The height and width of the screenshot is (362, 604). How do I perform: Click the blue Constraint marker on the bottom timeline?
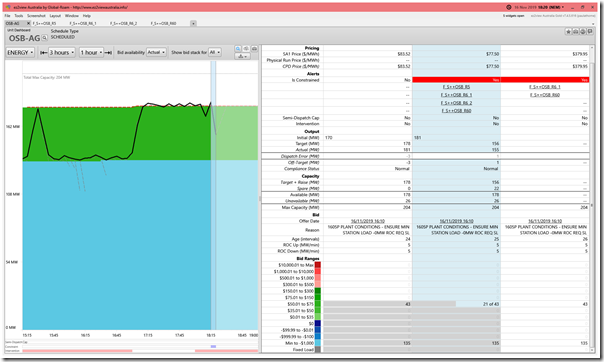point(213,347)
